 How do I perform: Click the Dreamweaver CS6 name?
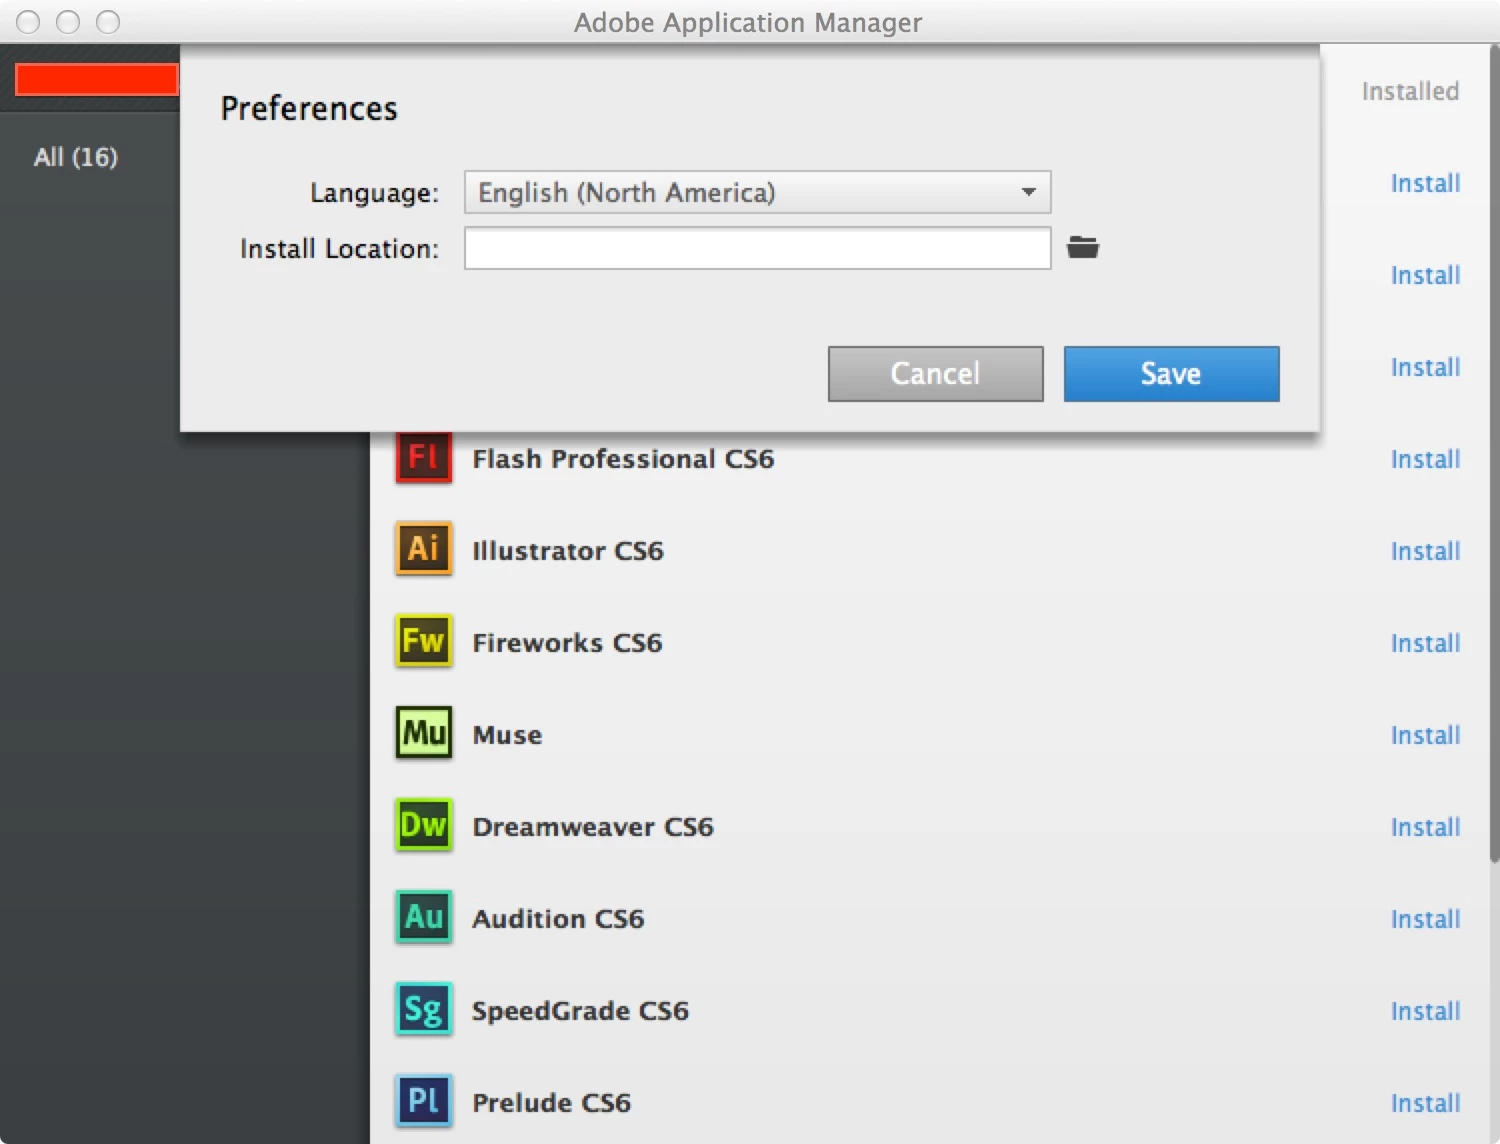point(593,827)
